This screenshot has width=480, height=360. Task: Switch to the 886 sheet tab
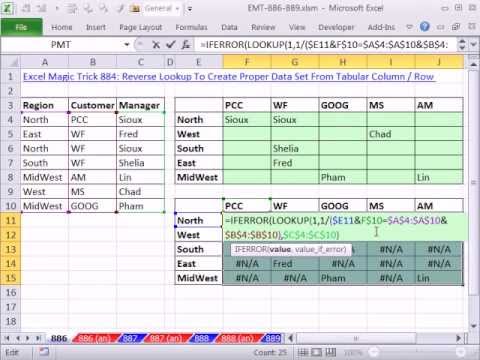coord(59,338)
